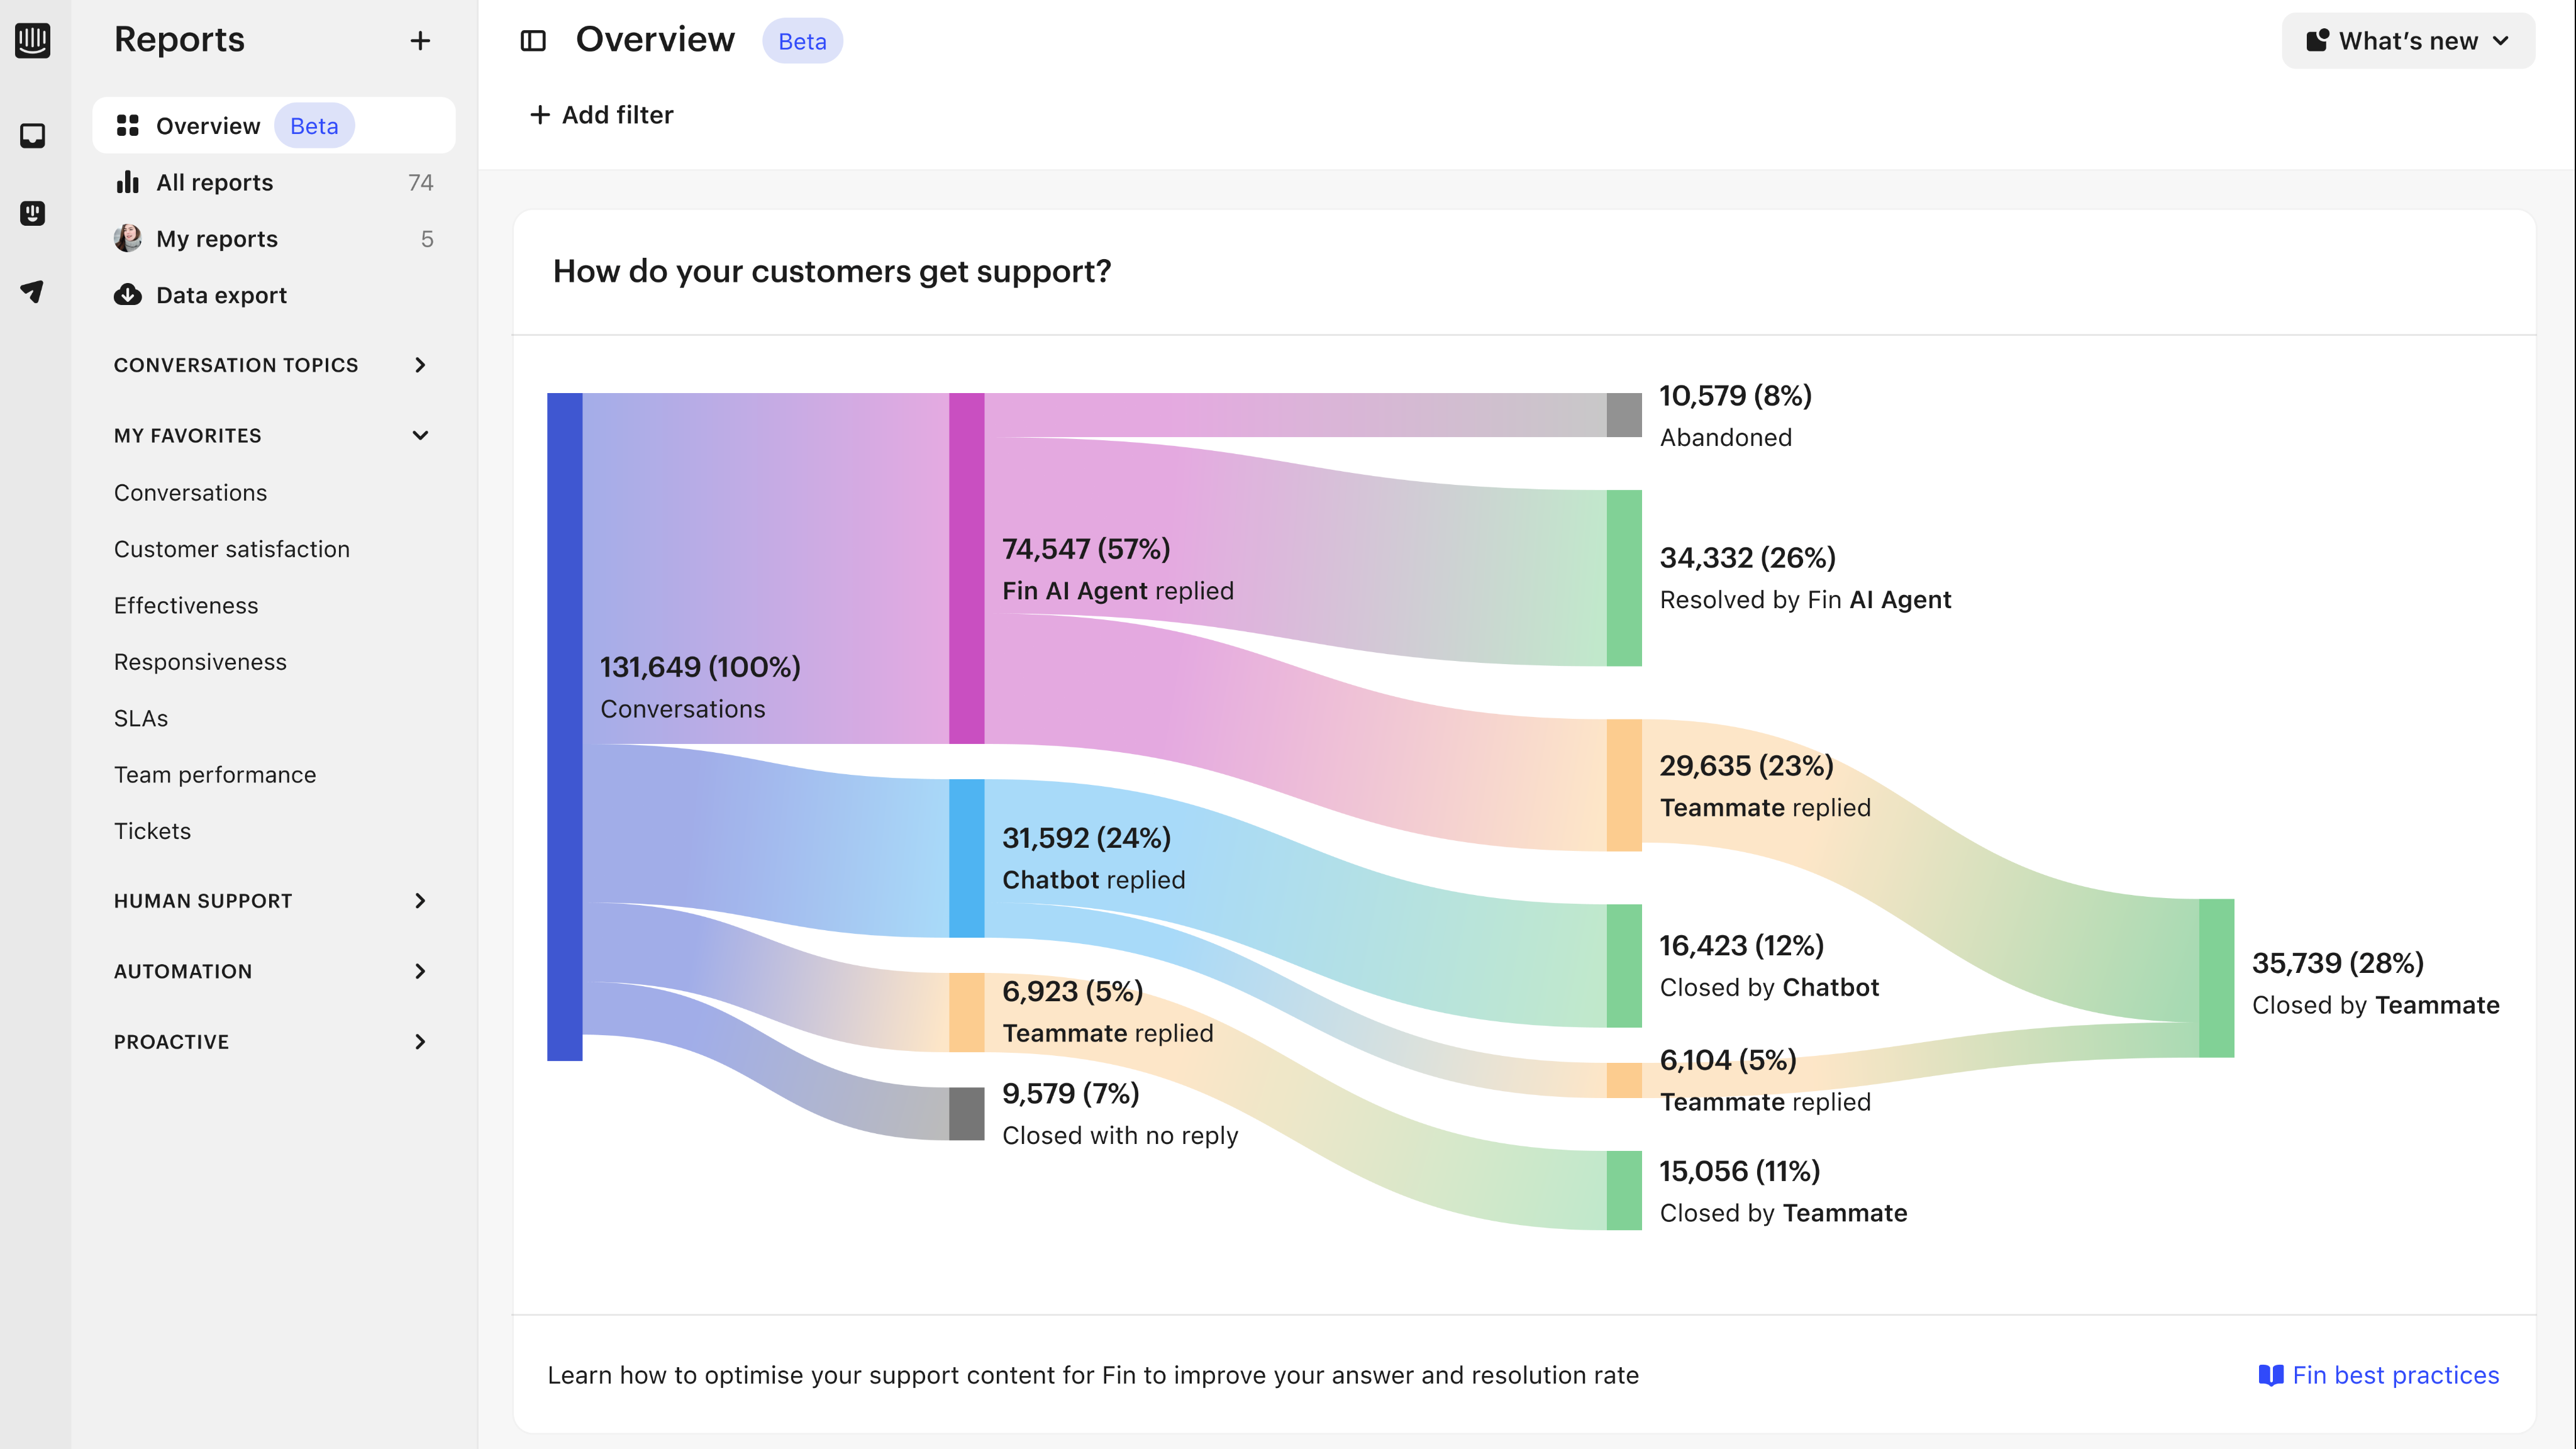This screenshot has width=2576, height=1449.
Task: Click the magenta Fin AI Agent replied bar
Action: tap(966, 568)
